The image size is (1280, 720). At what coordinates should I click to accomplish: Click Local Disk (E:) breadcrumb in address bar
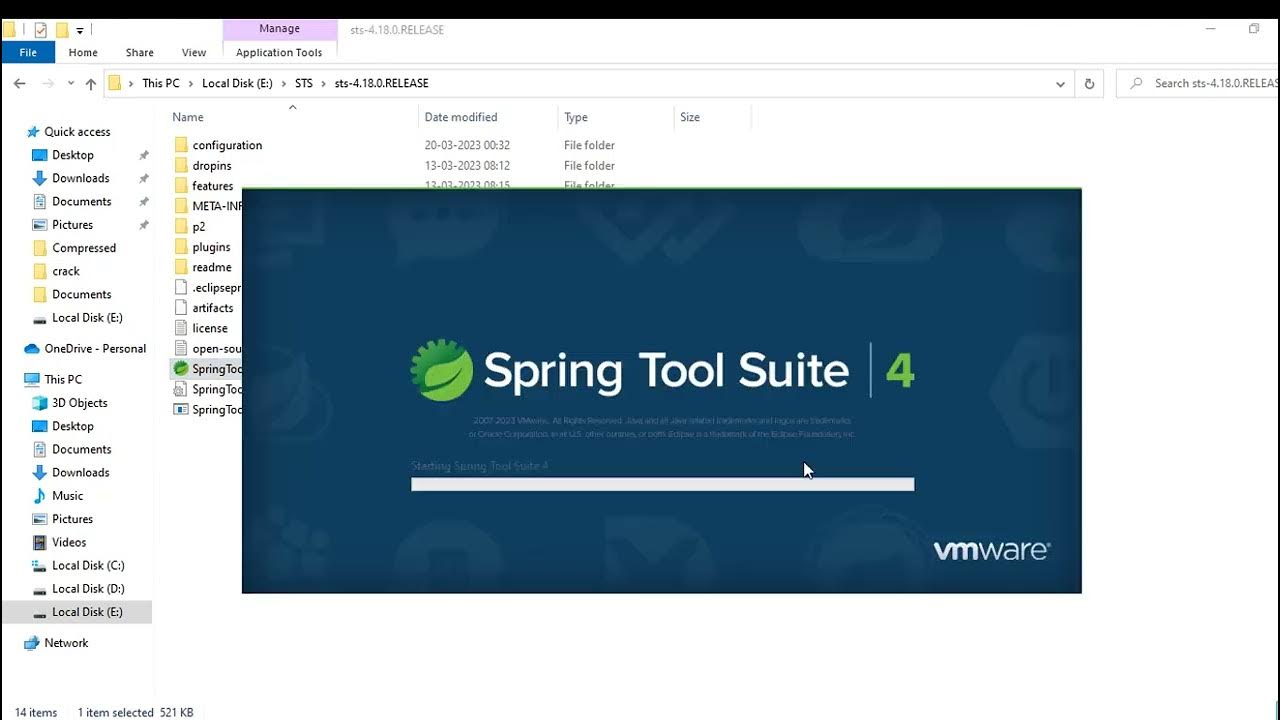[x=237, y=83]
